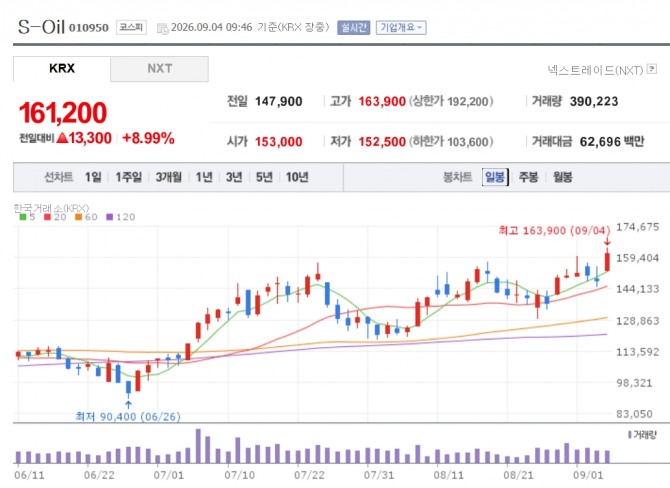This screenshot has height=488, width=670.
Task: Click the clock icon beside the timestamp
Action: [x=162, y=28]
